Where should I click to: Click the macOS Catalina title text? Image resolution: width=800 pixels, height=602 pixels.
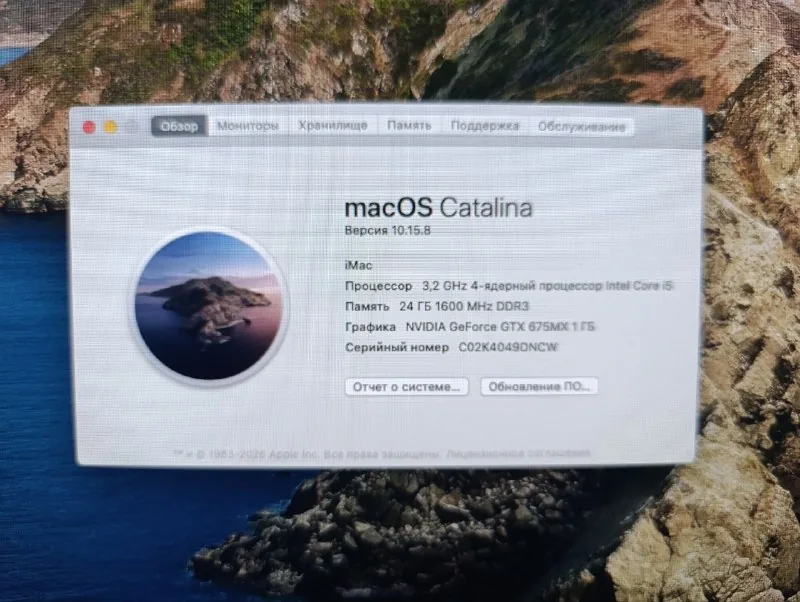click(x=439, y=208)
